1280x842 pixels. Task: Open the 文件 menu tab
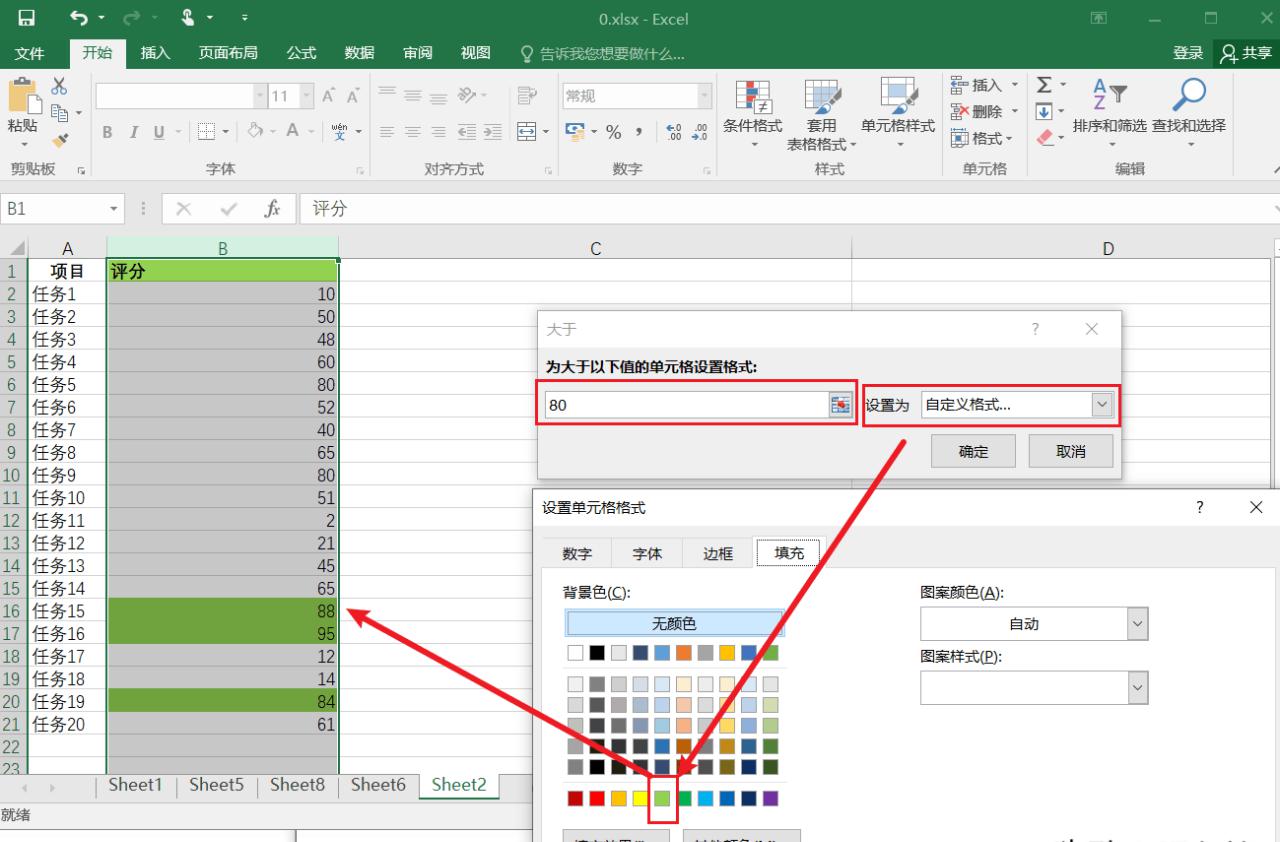point(29,53)
